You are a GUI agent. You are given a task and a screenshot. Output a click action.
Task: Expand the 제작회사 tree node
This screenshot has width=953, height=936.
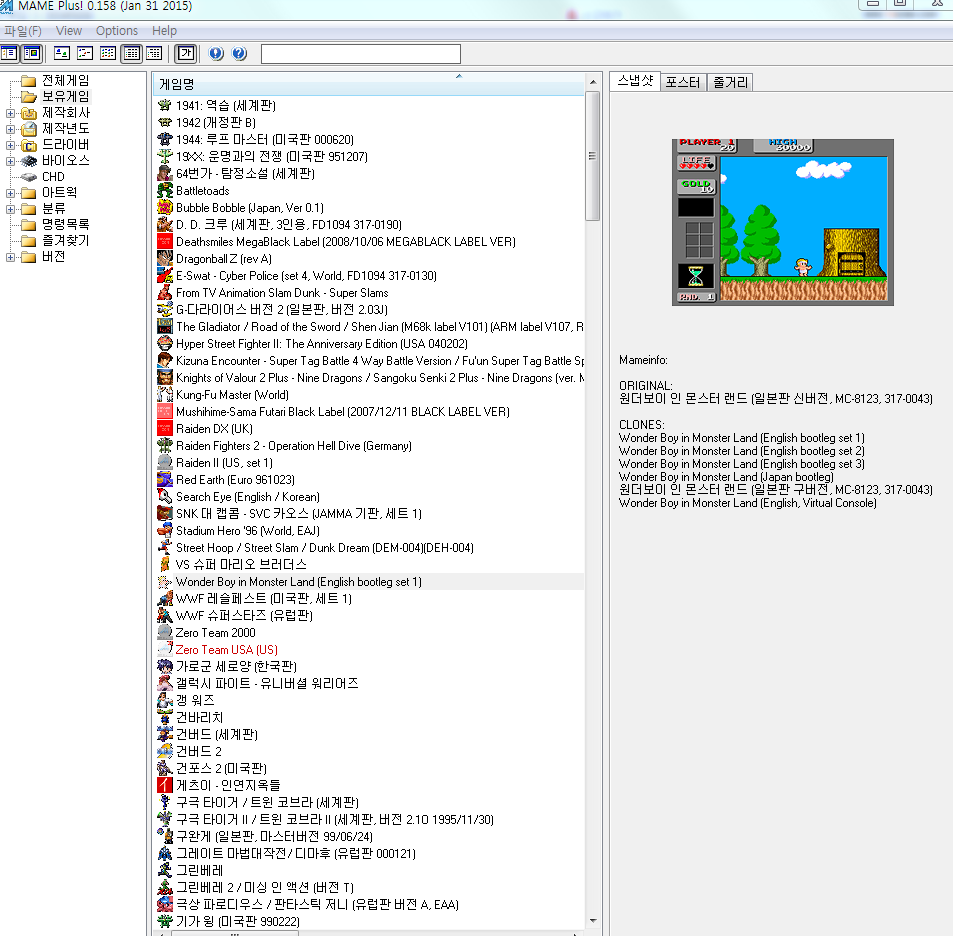coord(10,113)
